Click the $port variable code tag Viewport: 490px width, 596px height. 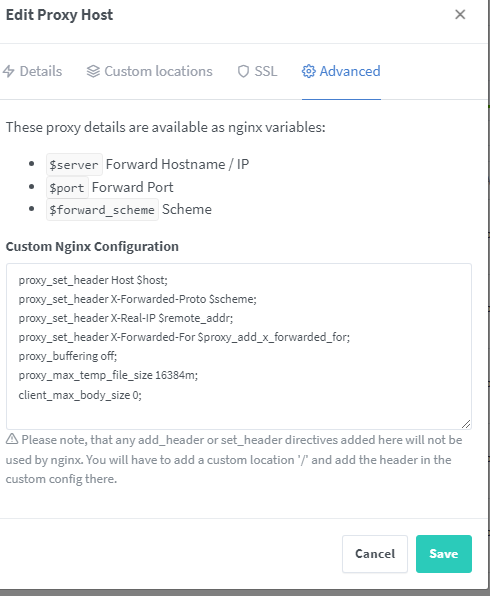(x=67, y=187)
